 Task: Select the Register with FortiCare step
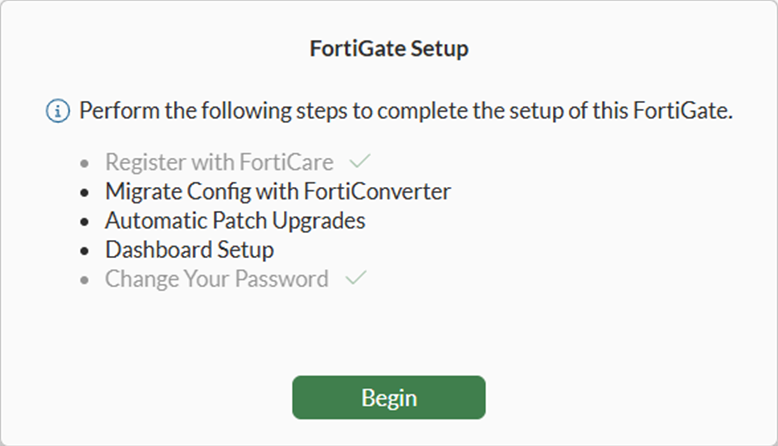219,162
